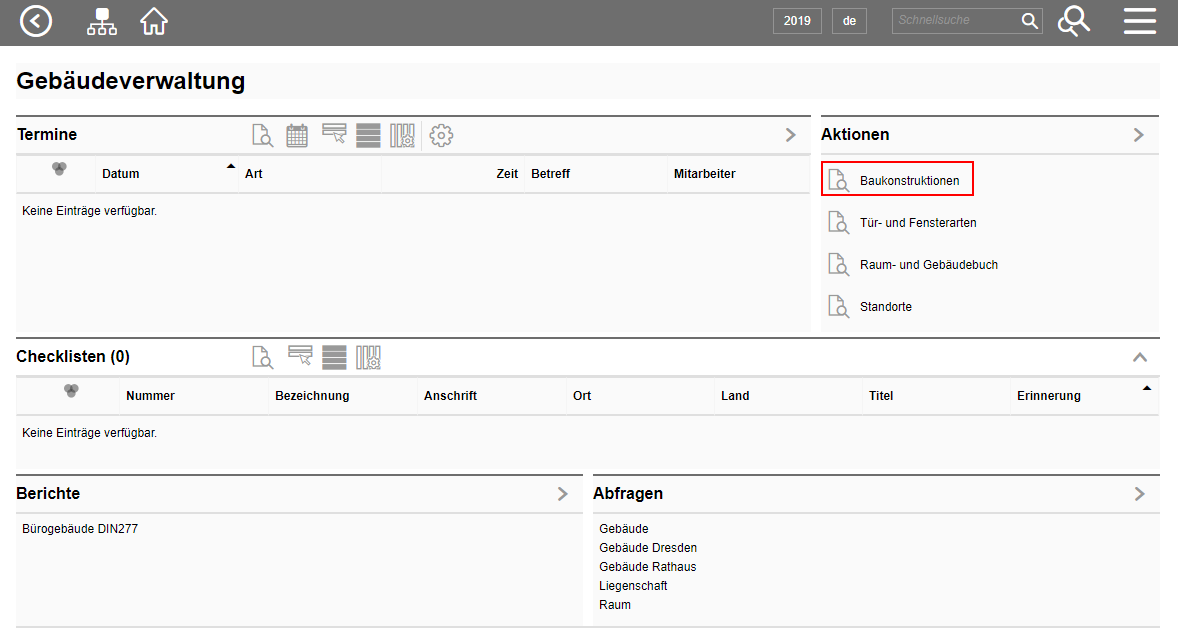
Task: Open the sitemap hierarchy icon
Action: coord(101,21)
